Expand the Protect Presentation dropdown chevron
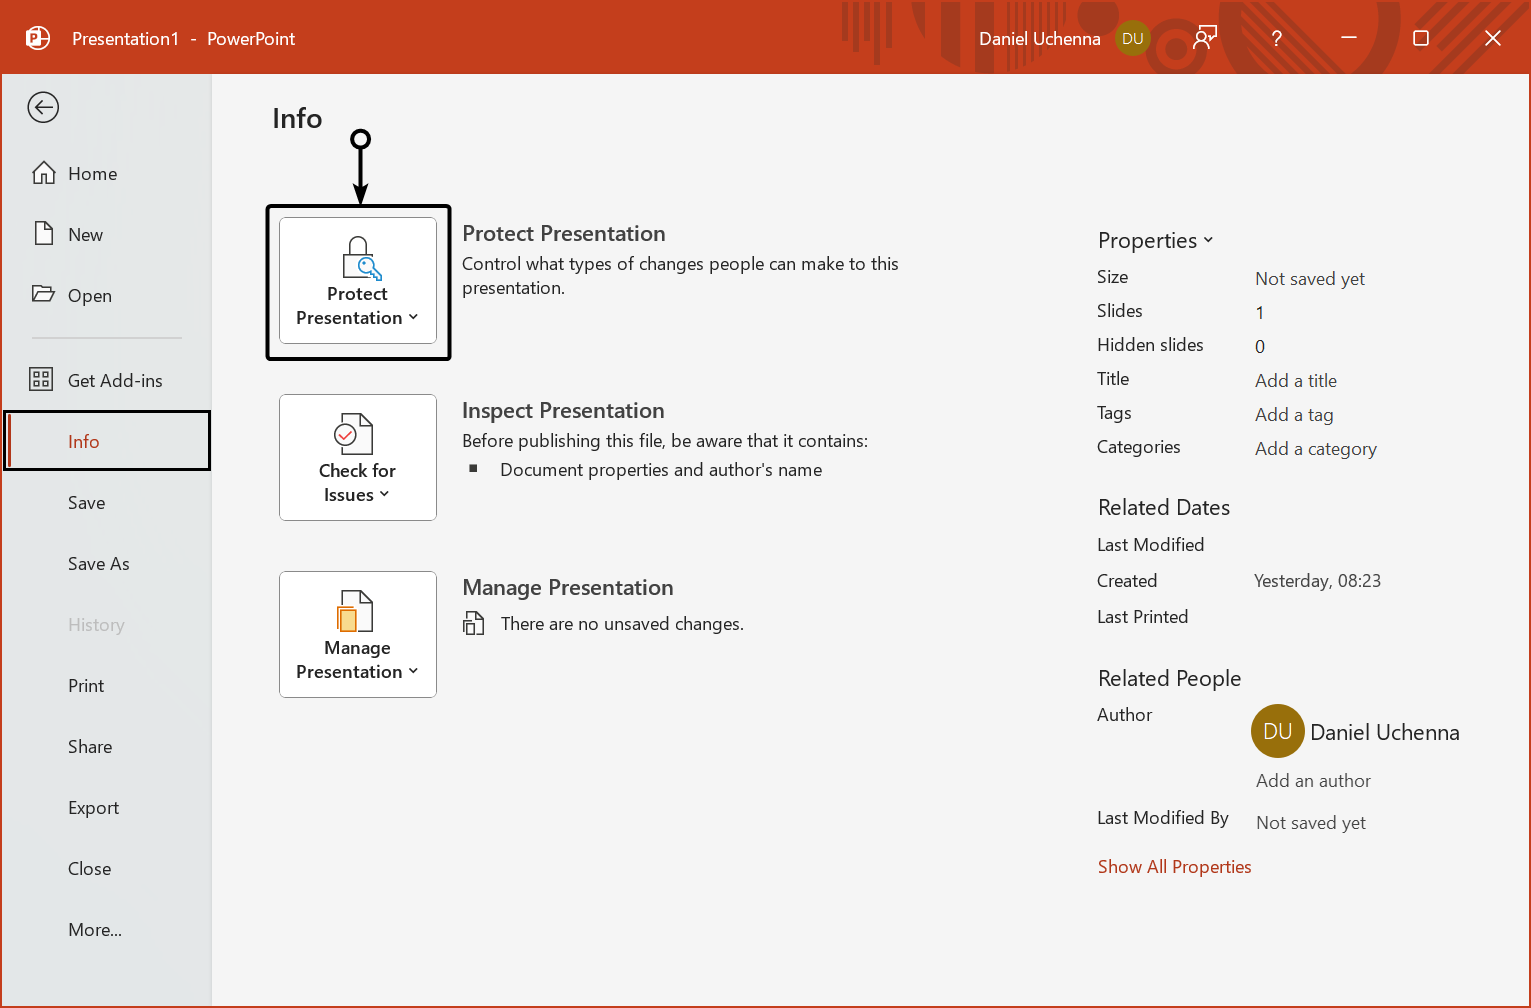Screen dimensions: 1531x1008 pyautogui.click(x=414, y=317)
